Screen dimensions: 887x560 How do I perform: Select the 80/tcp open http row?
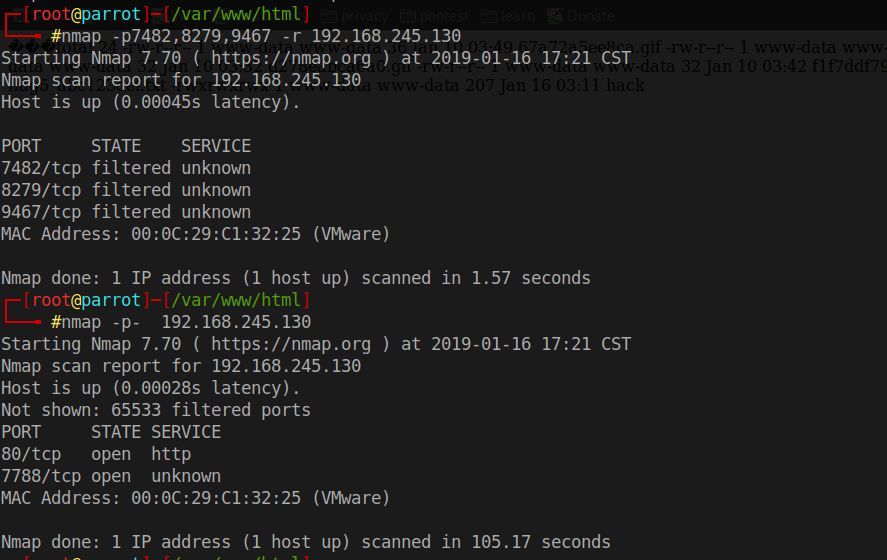coord(96,454)
